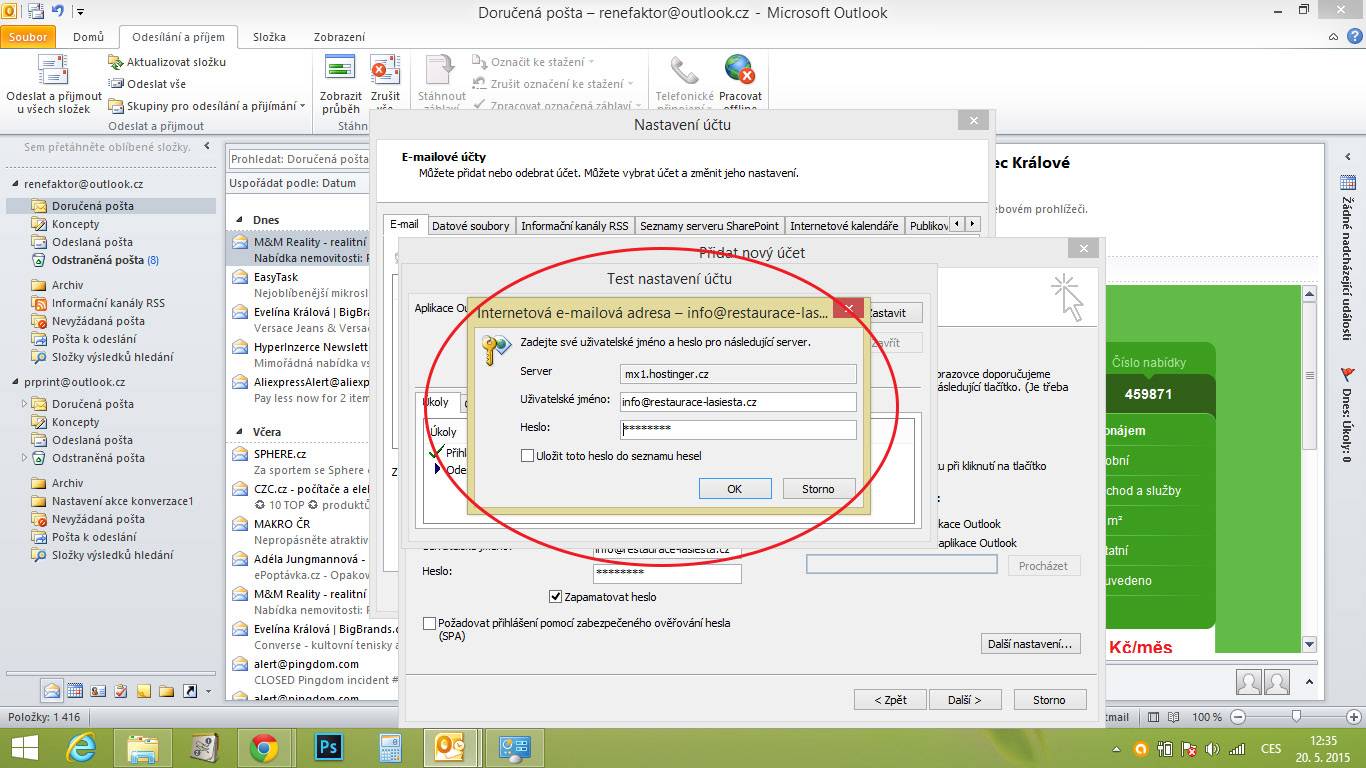1366x768 pixels.
Task: Open navigation buttons configuration dropdown arrow
Action: 208,691
